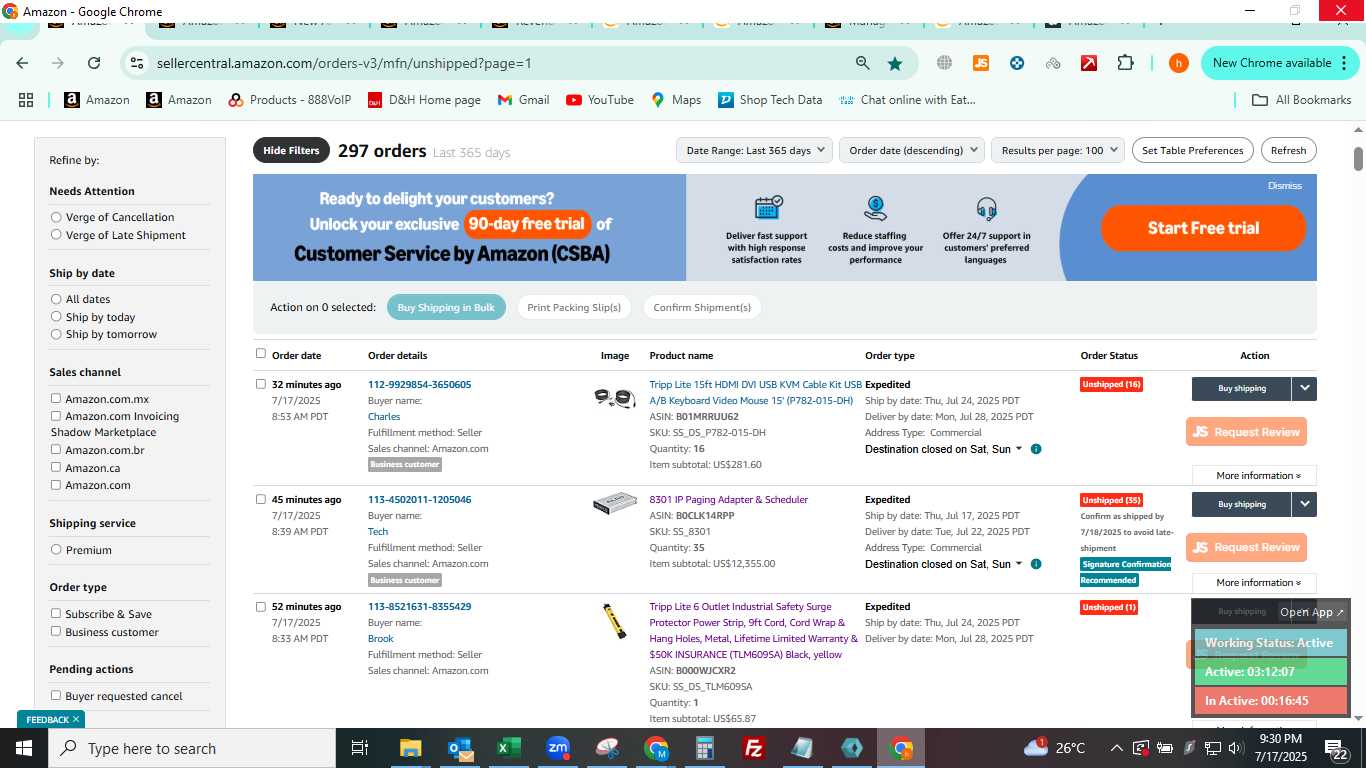
Task: Open Products - 888VoIP bookmark
Action: [290, 100]
